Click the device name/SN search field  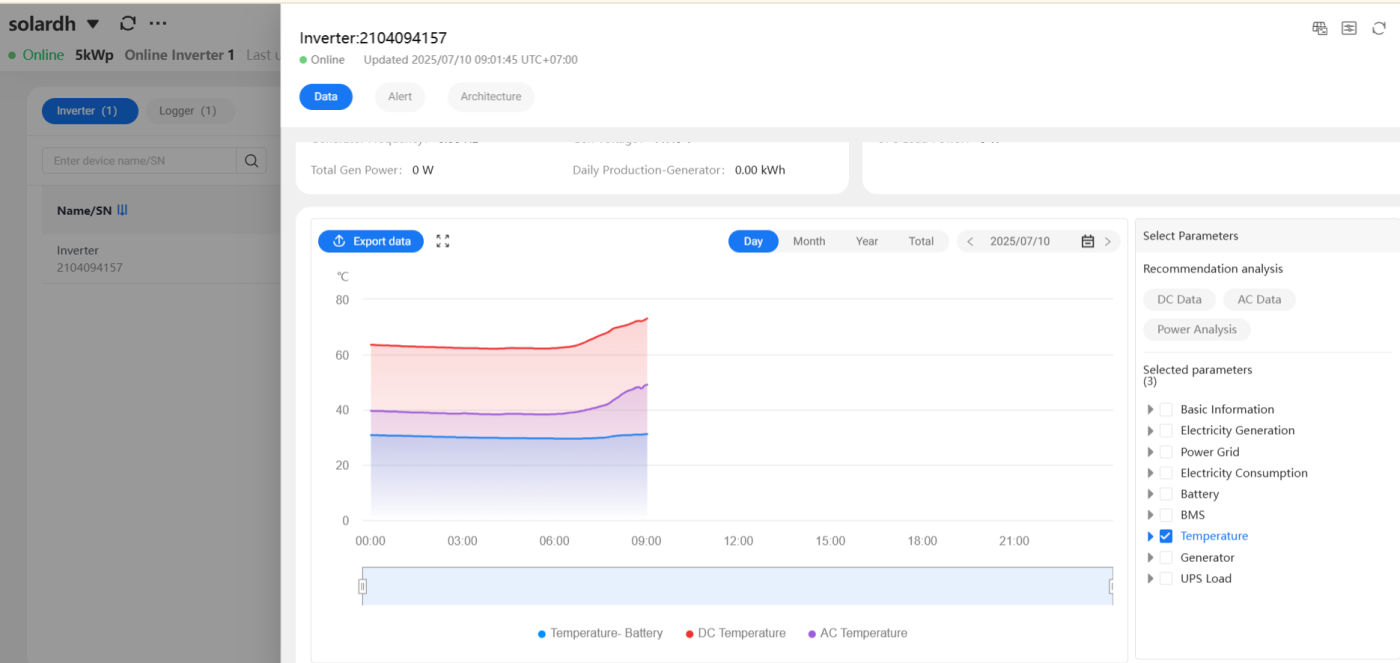tap(140, 160)
